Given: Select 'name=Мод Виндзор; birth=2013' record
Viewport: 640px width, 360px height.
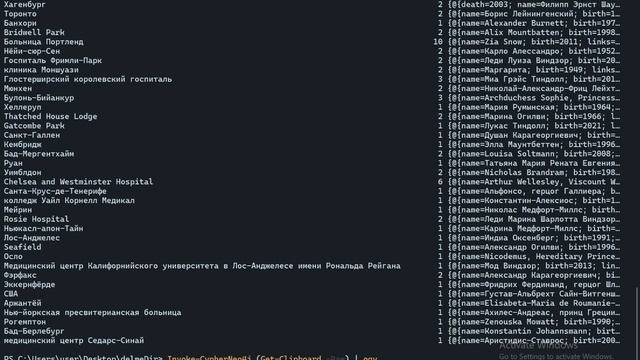Looking at the screenshot, I should point(534,266).
